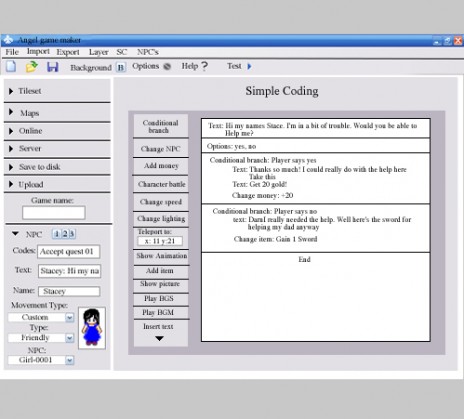Screen dimensions: 464x419
Task: Select Conditional branch: Player says yes line
Action: [263, 160]
